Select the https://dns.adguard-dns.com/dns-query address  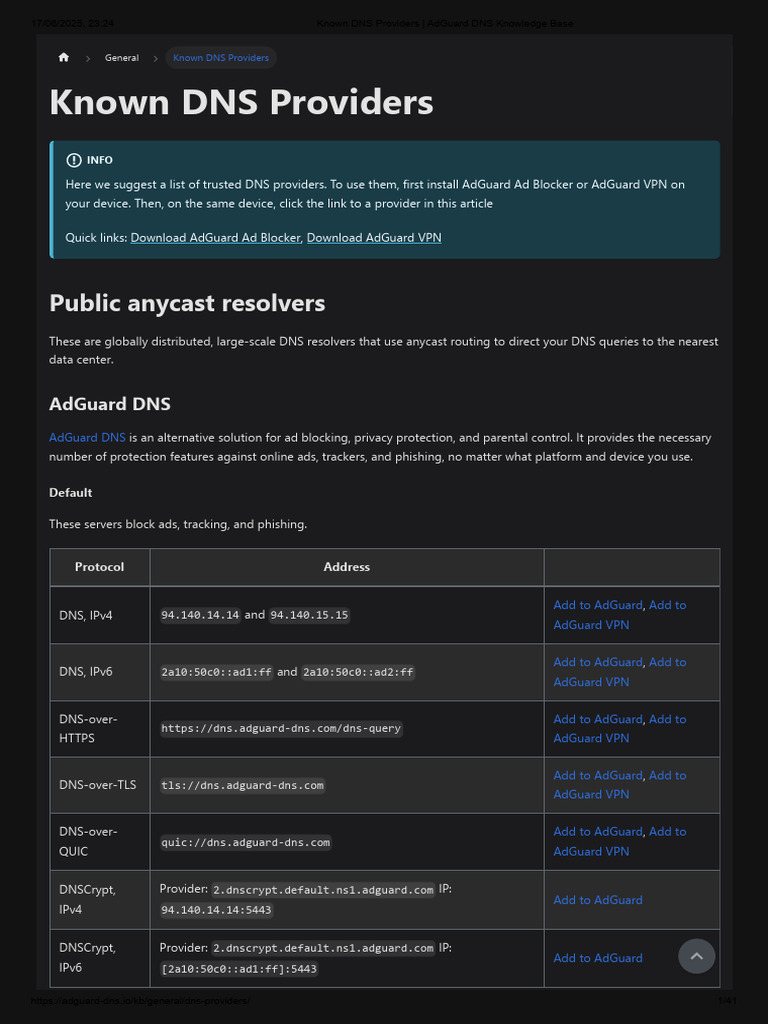point(281,728)
